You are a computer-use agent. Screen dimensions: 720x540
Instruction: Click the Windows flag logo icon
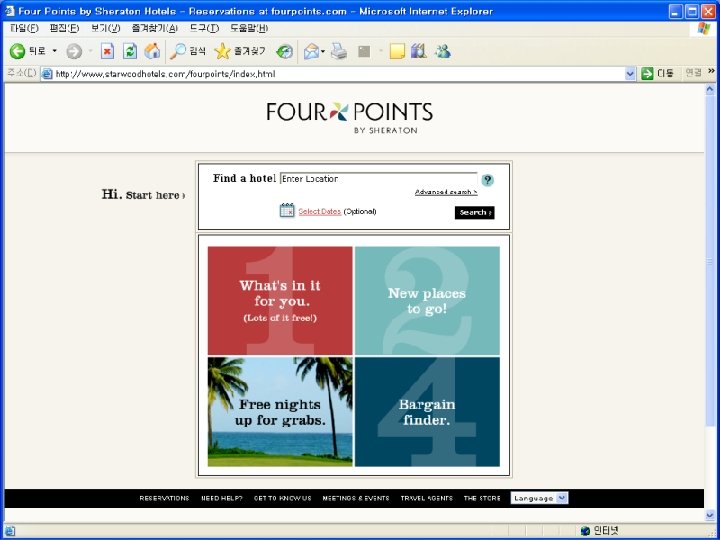pyautogui.click(x=703, y=28)
